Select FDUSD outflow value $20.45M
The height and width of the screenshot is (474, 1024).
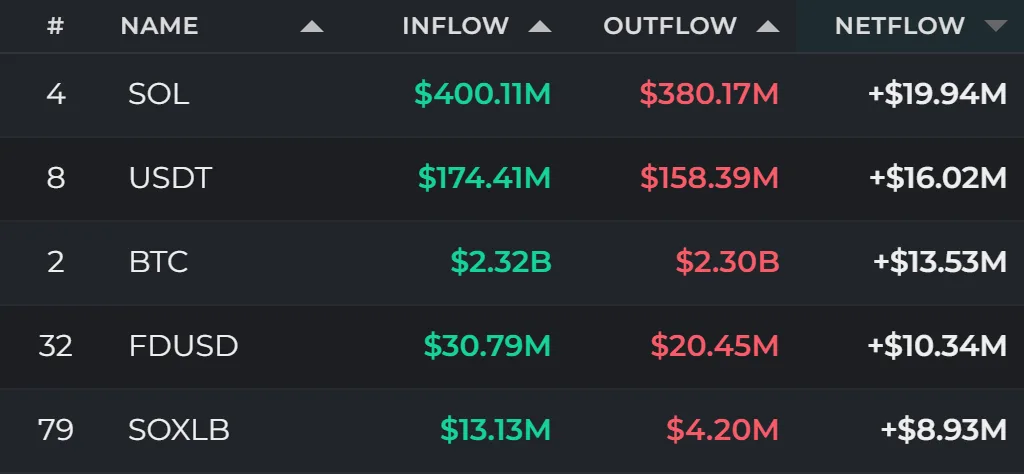tap(715, 346)
